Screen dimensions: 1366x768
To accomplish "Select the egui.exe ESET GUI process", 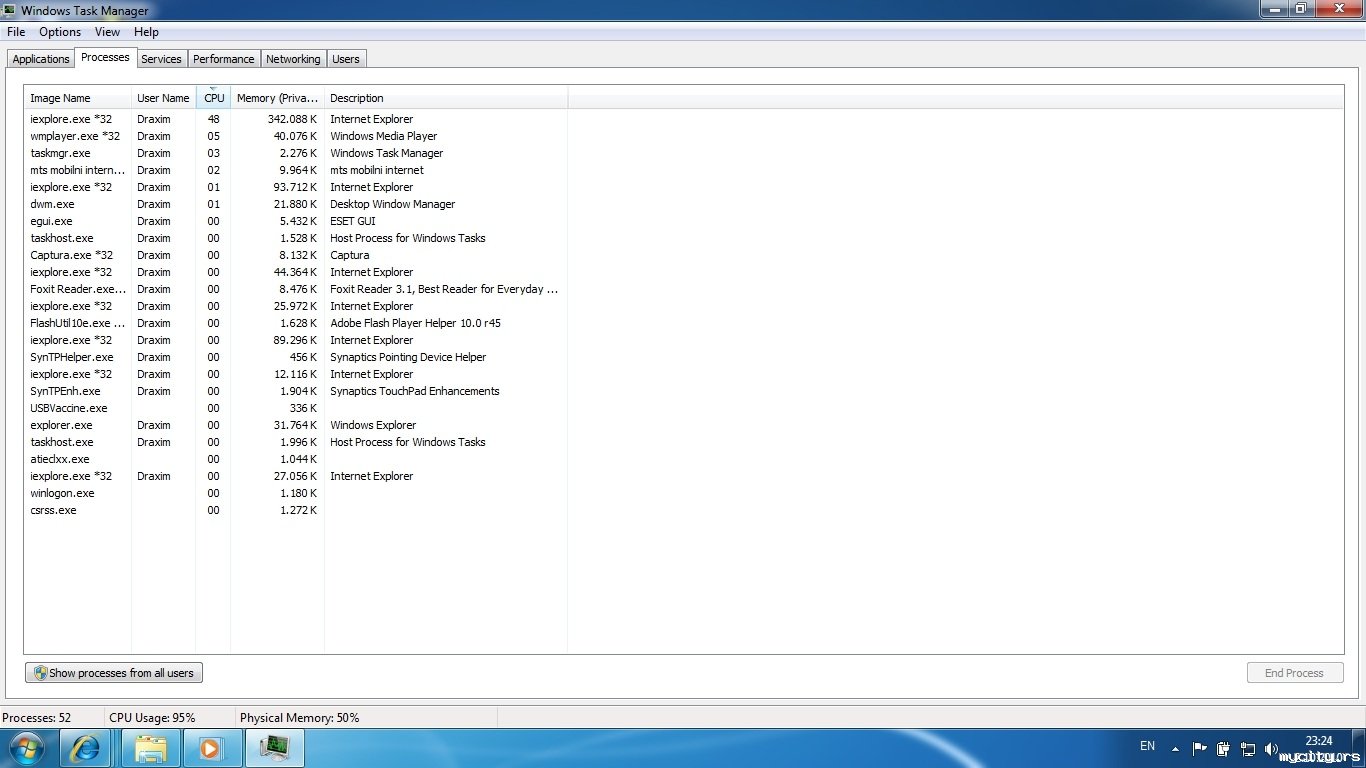I will 296,221.
